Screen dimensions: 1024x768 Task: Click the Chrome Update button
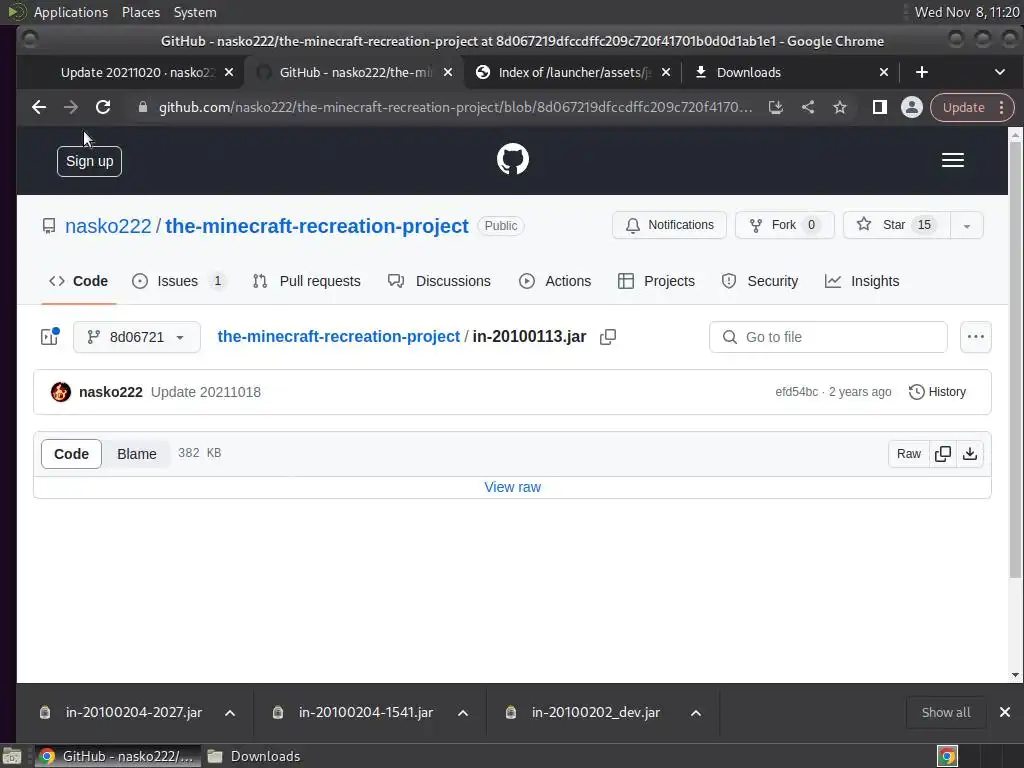pos(963,108)
